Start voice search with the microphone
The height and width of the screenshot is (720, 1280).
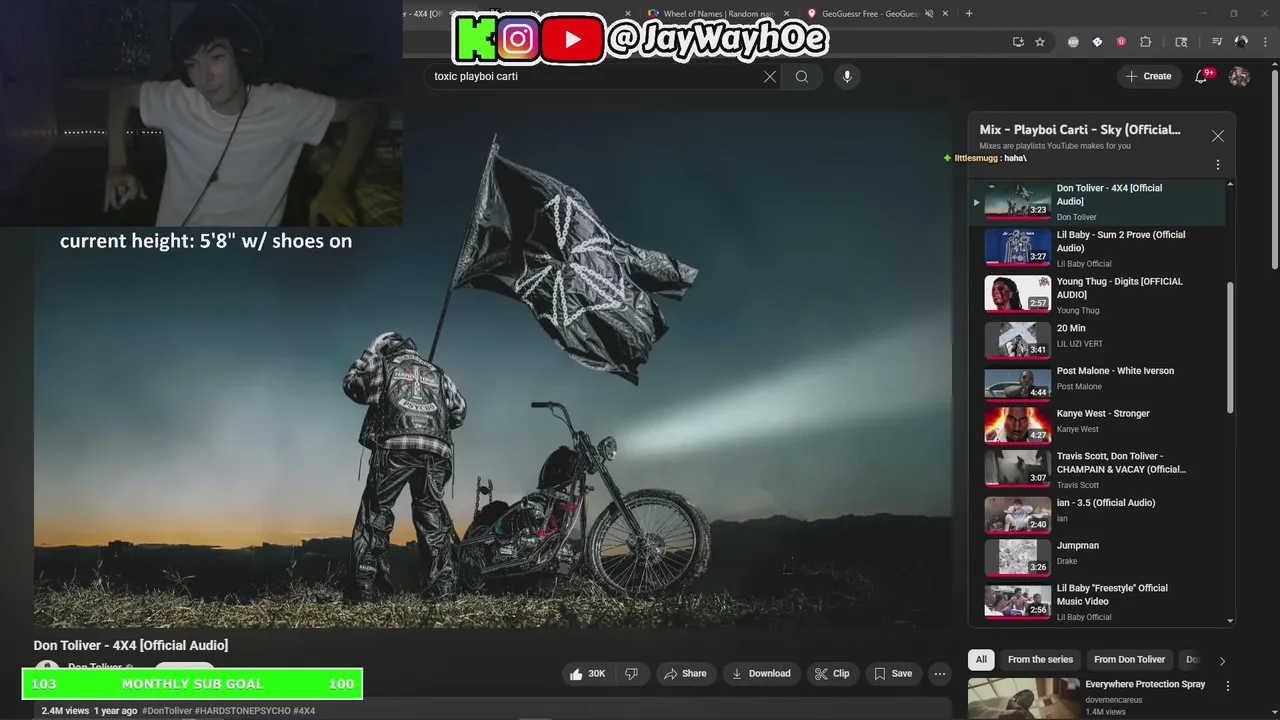point(847,77)
